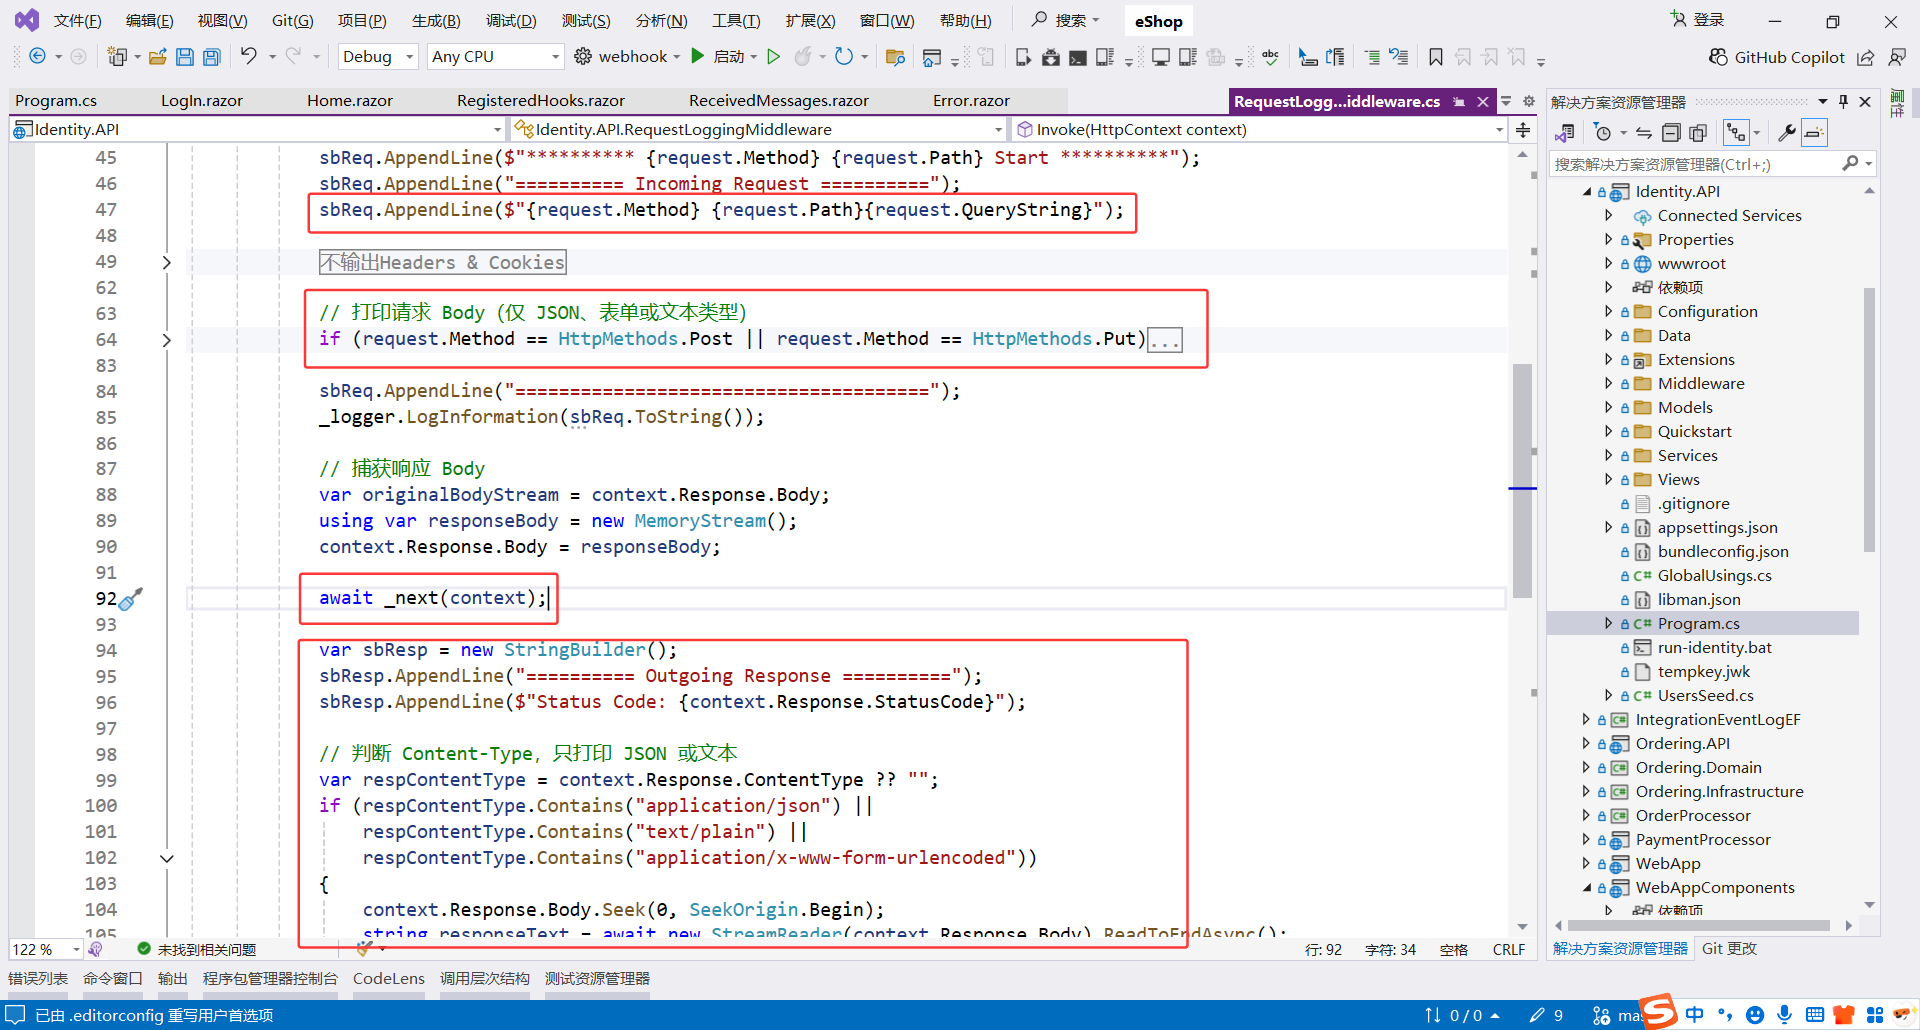The height and width of the screenshot is (1030, 1920).
Task: Navigate backward with the back arrow icon
Action: (x=37, y=57)
